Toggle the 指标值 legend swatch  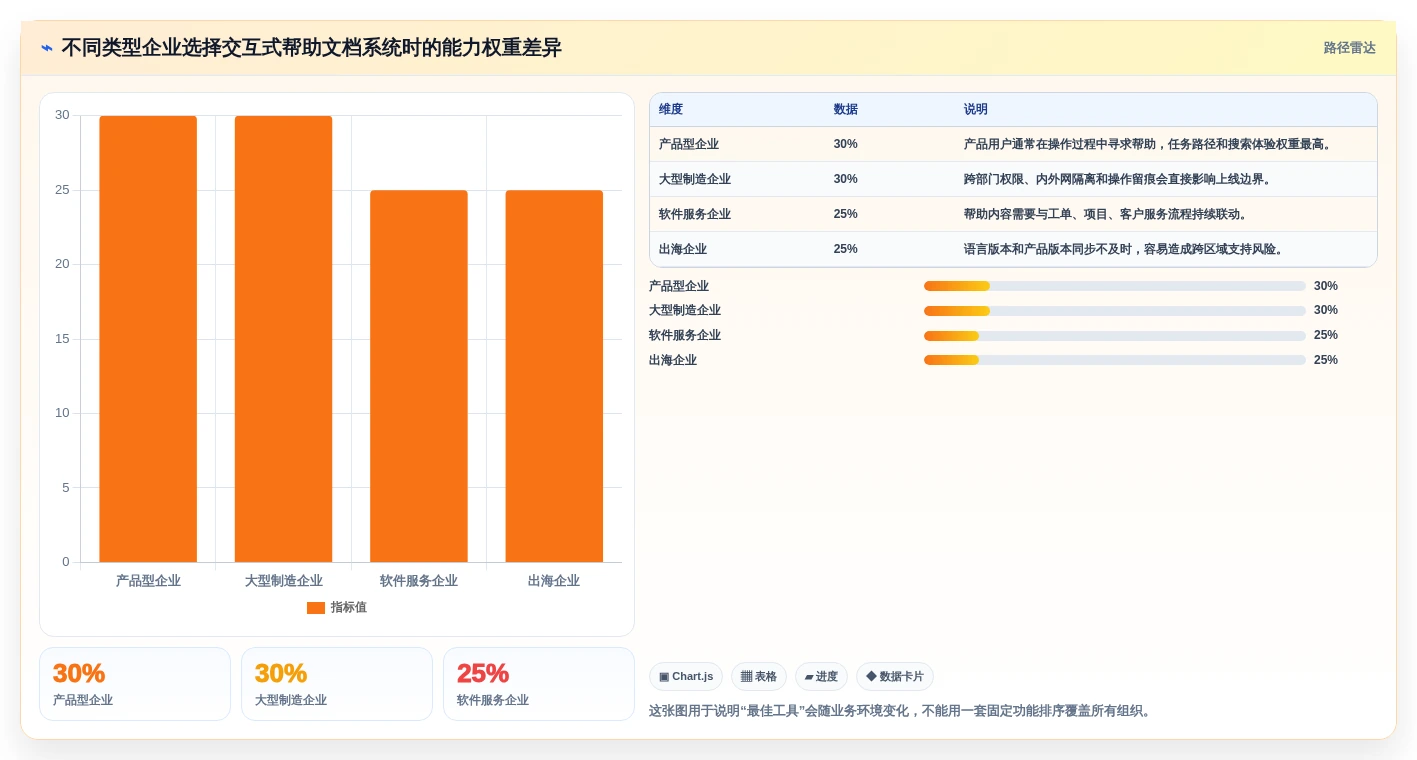click(x=316, y=608)
